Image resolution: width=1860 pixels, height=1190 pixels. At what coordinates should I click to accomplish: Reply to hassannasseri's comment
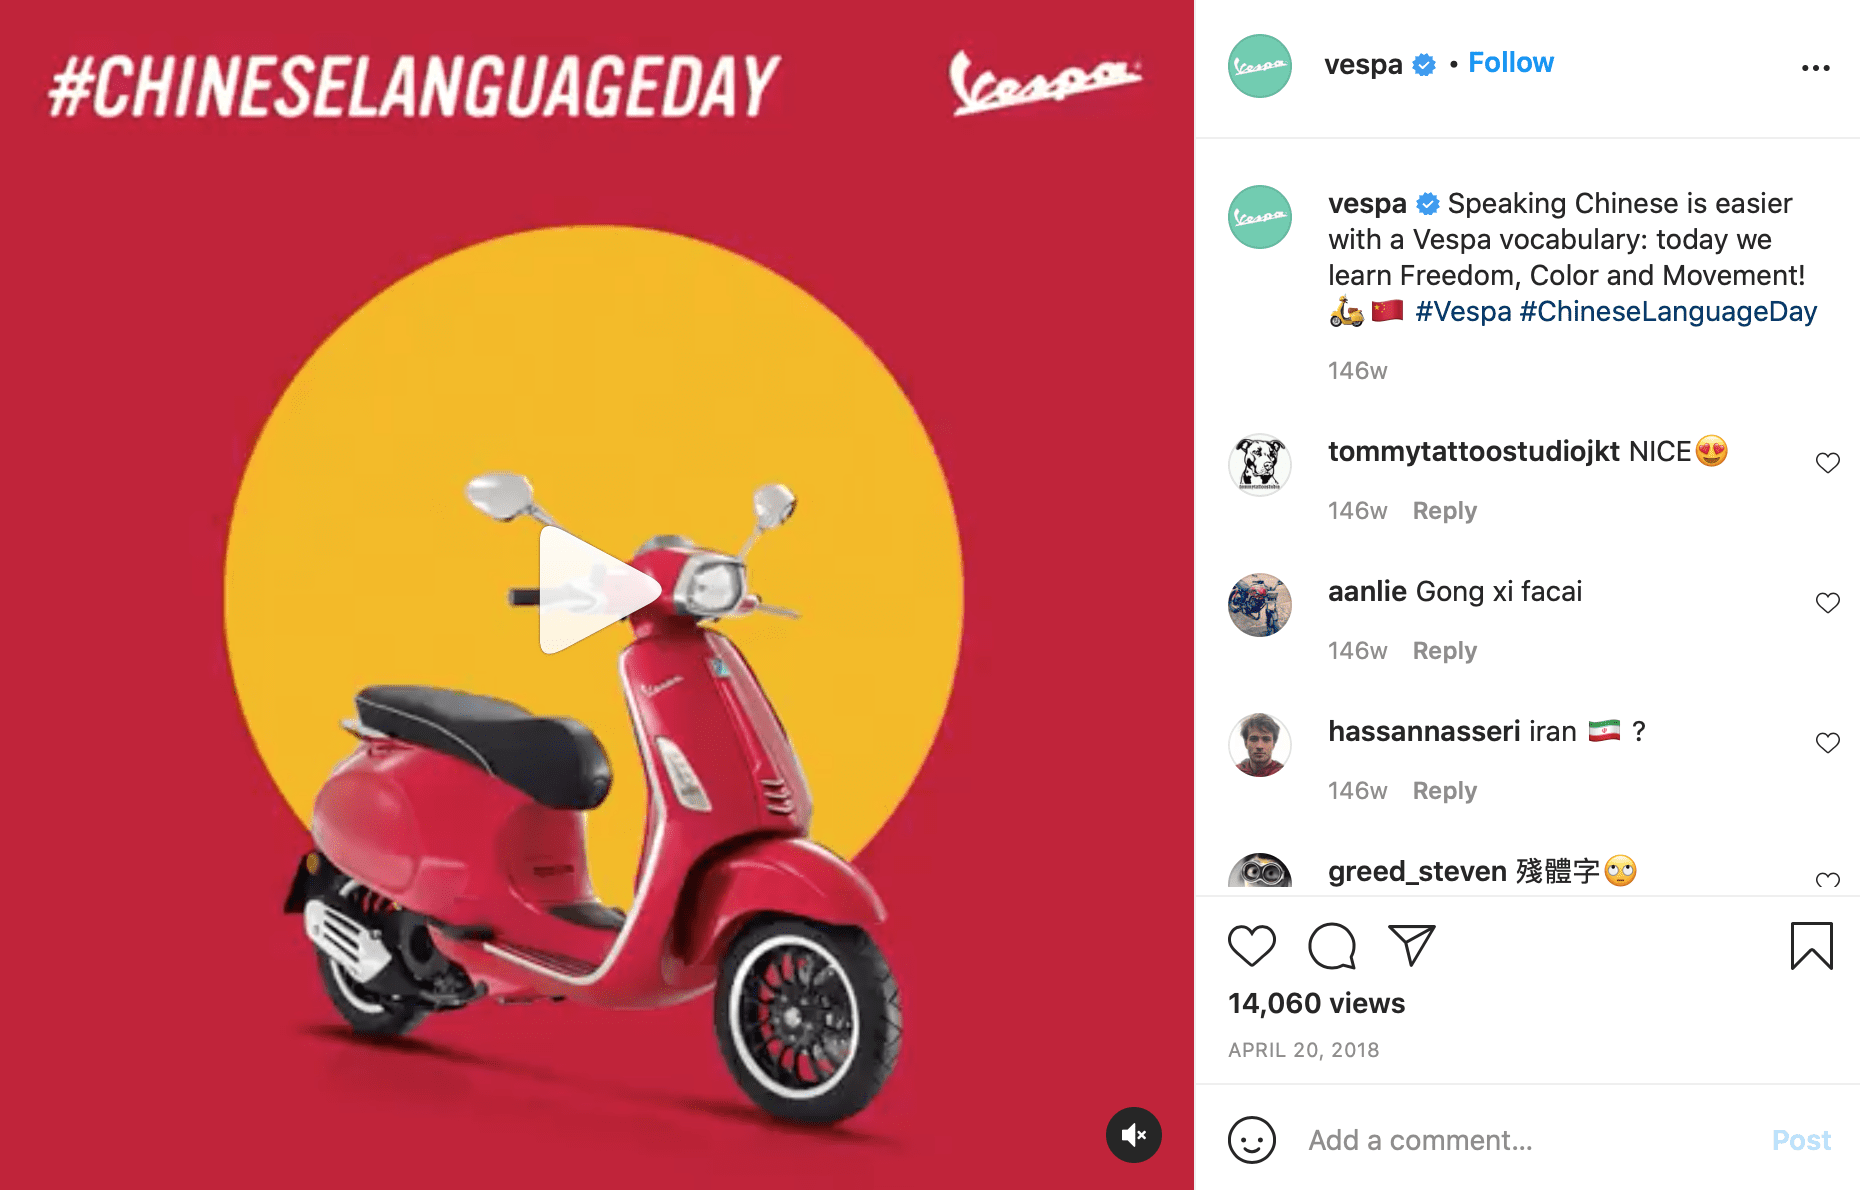click(x=1444, y=791)
